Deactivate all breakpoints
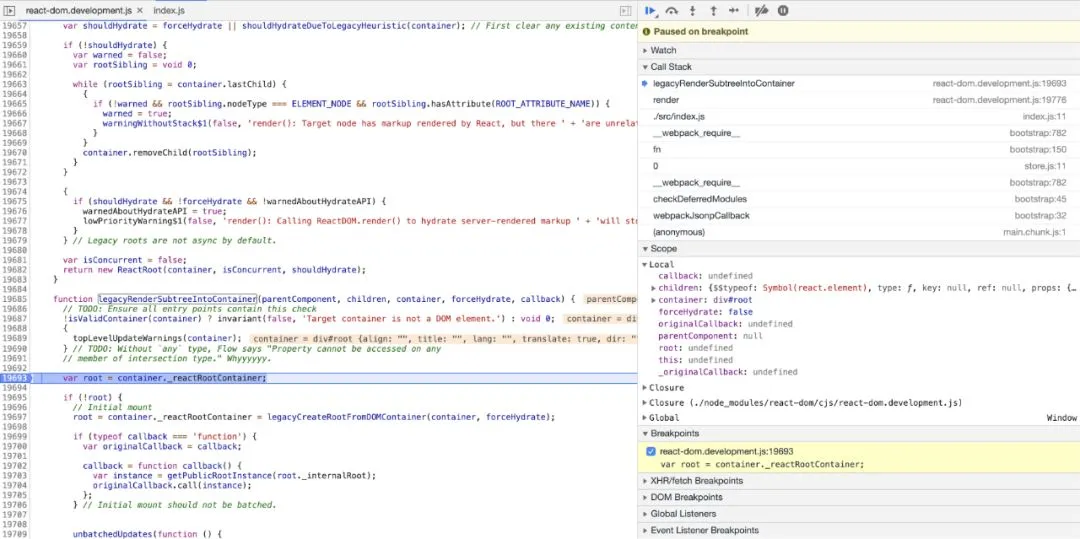 pos(761,10)
